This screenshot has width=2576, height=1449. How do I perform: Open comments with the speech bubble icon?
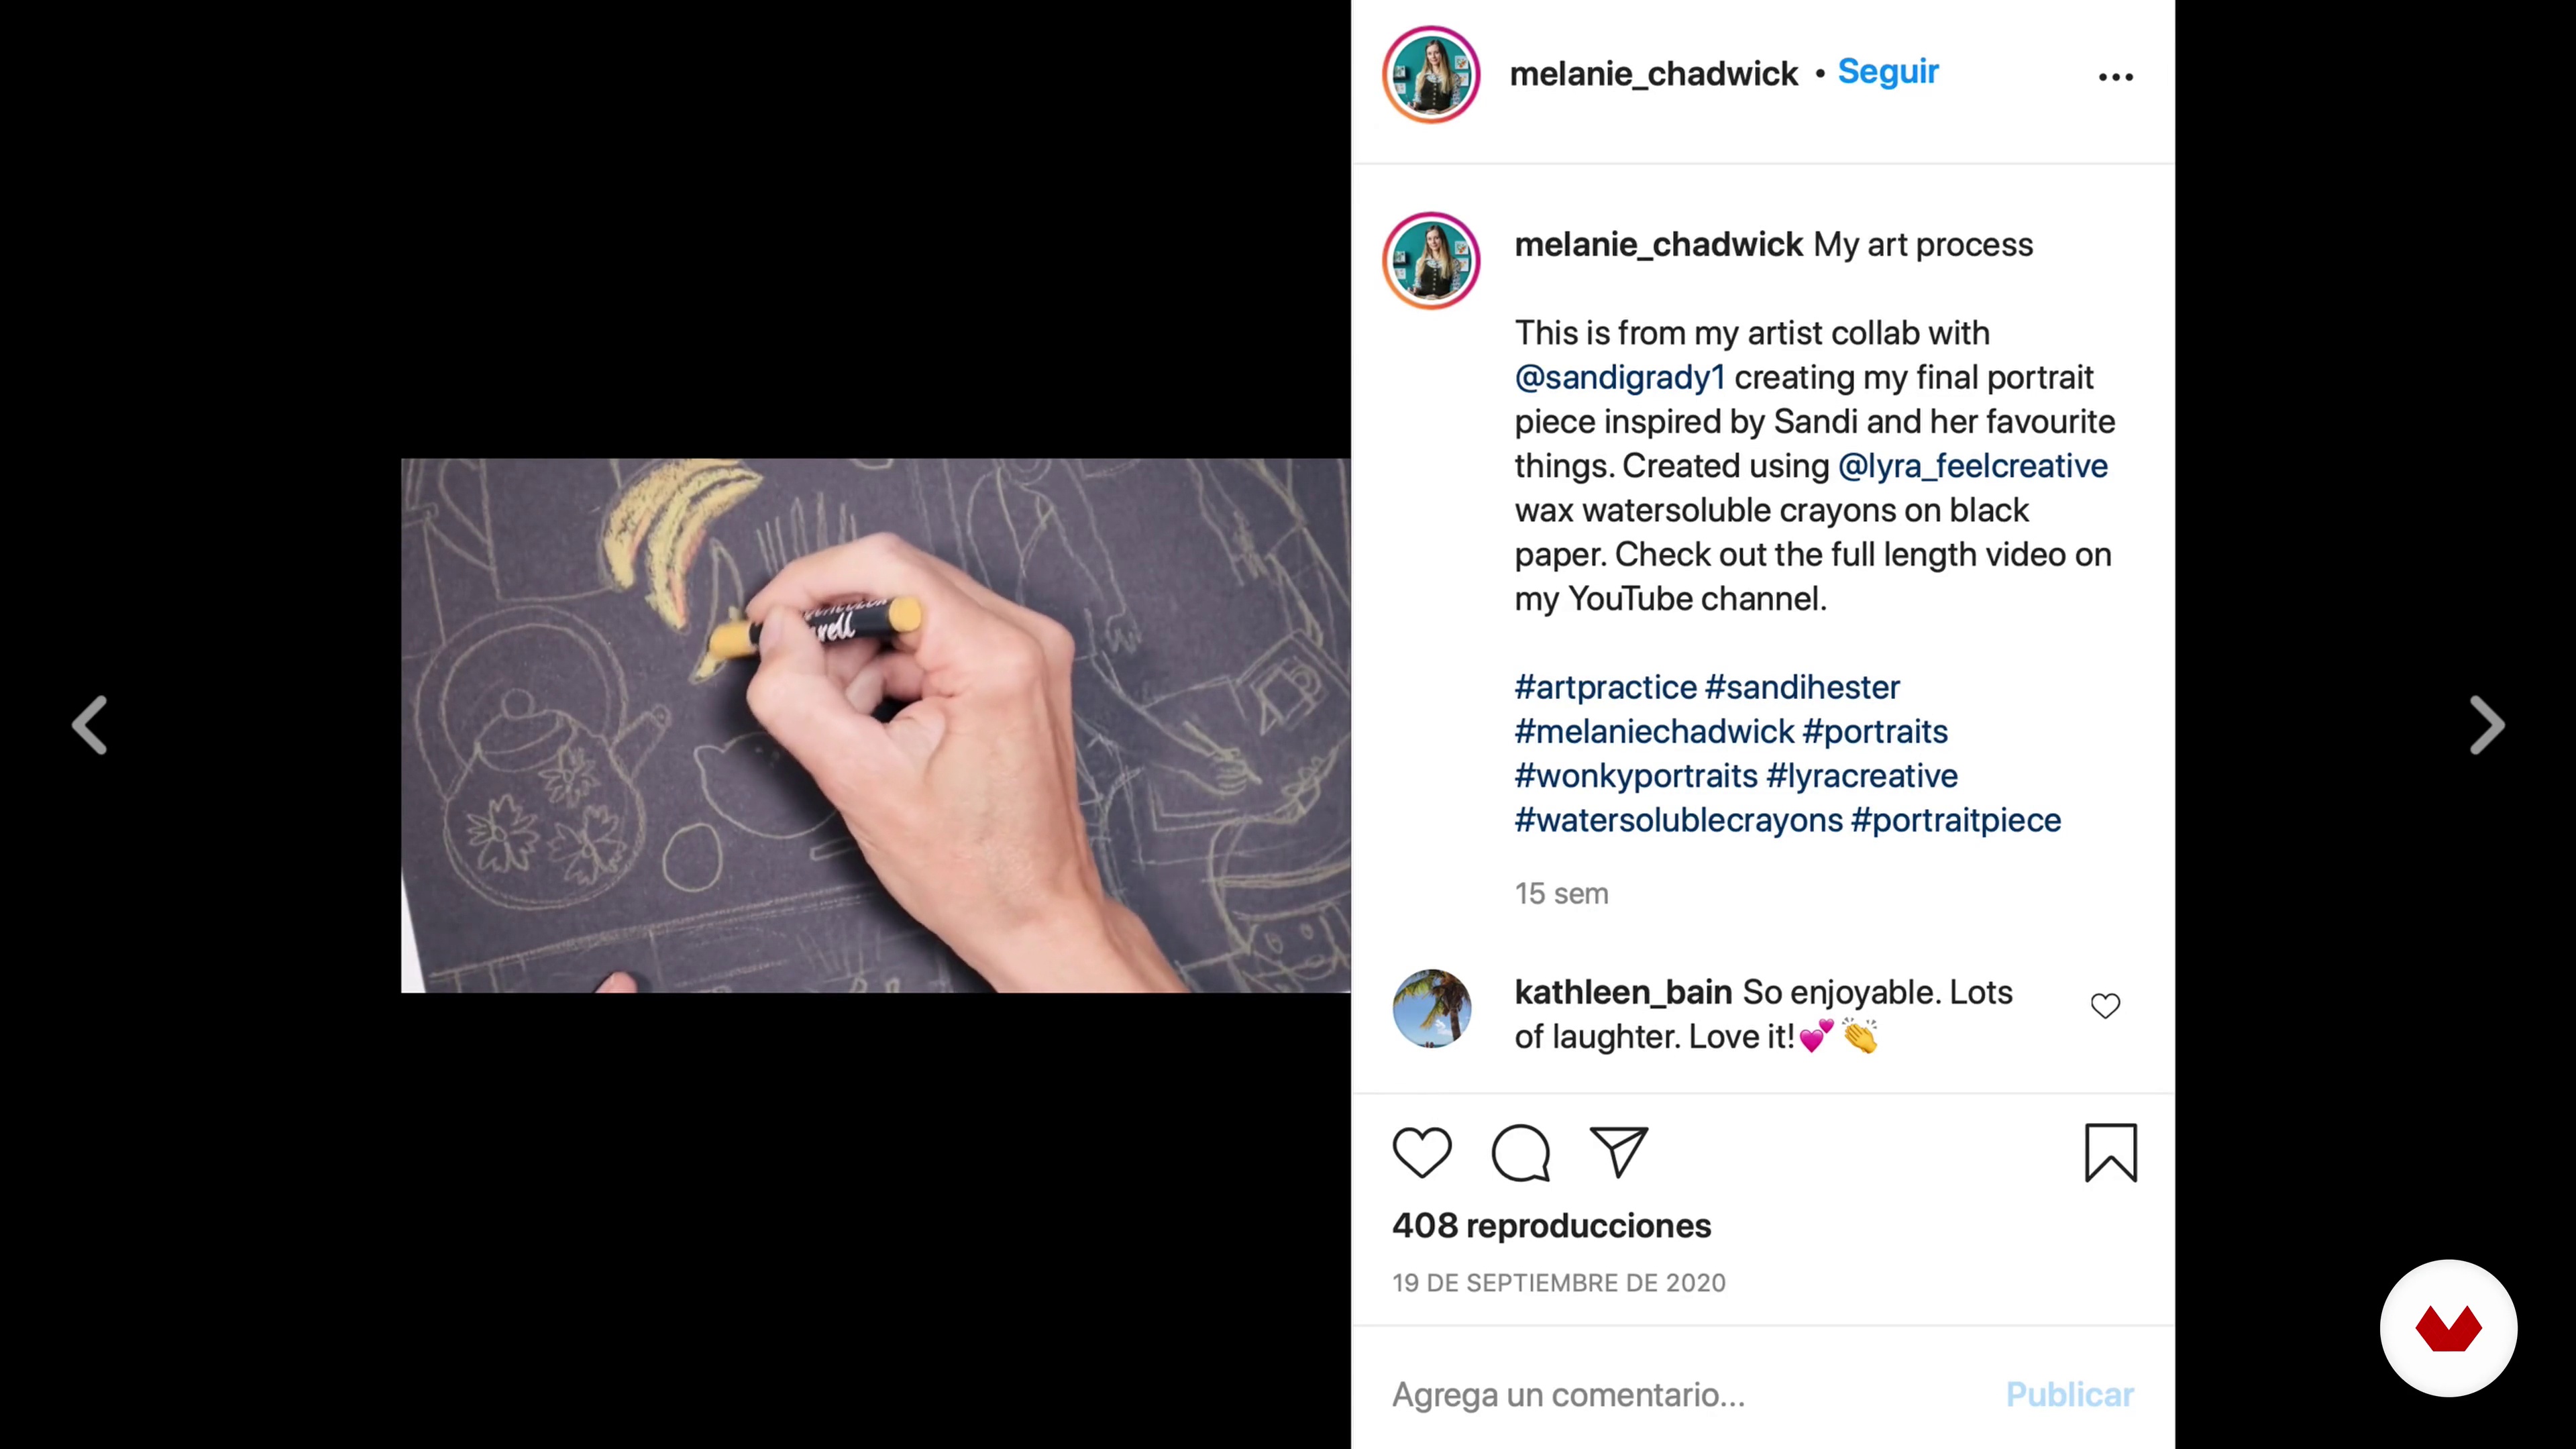click(1520, 1153)
